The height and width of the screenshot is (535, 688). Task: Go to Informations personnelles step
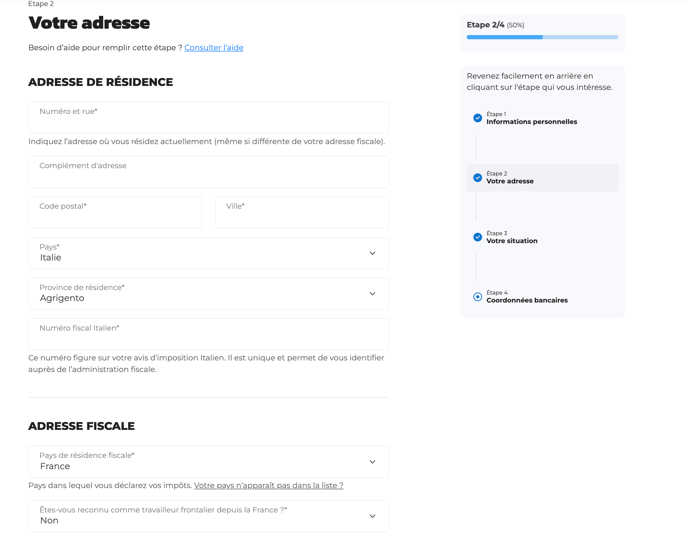[x=531, y=122]
